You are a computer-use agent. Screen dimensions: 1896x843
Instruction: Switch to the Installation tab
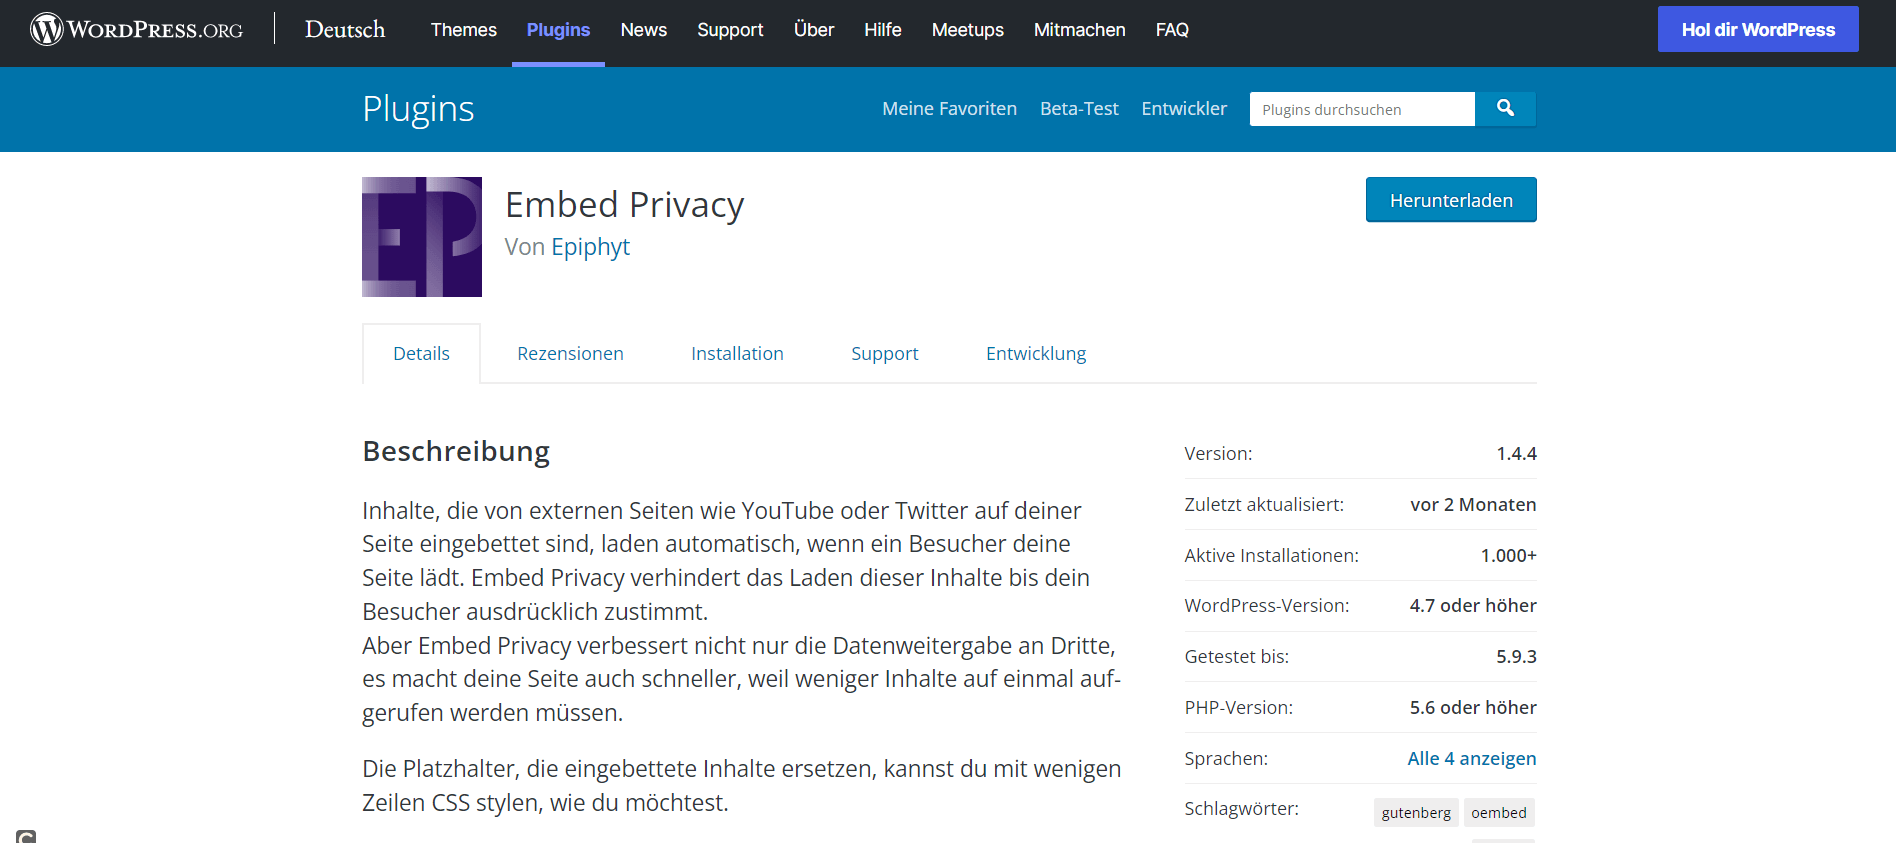pos(737,353)
